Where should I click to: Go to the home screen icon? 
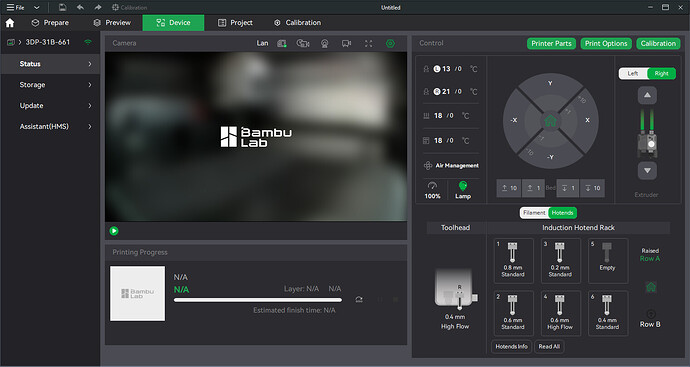(x=10, y=23)
